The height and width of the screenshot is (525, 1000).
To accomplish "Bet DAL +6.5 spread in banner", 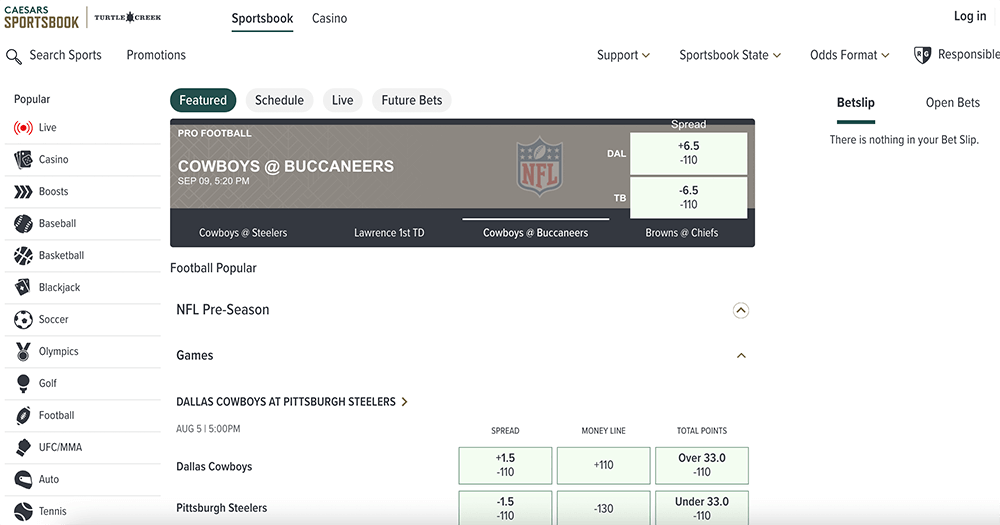I will [688, 153].
